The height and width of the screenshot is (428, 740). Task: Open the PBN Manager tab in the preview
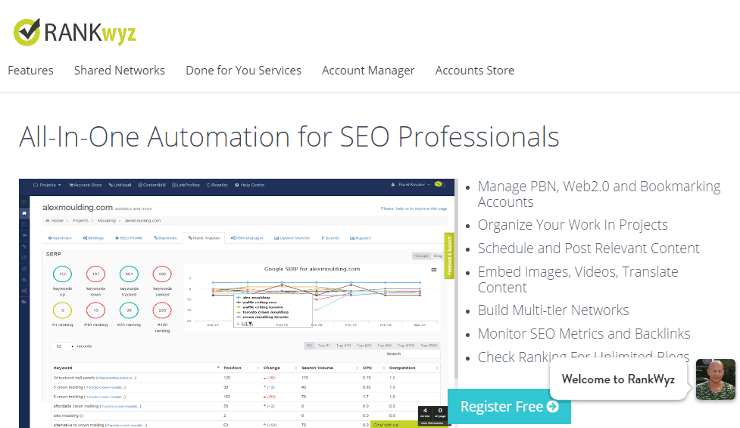[x=247, y=238]
